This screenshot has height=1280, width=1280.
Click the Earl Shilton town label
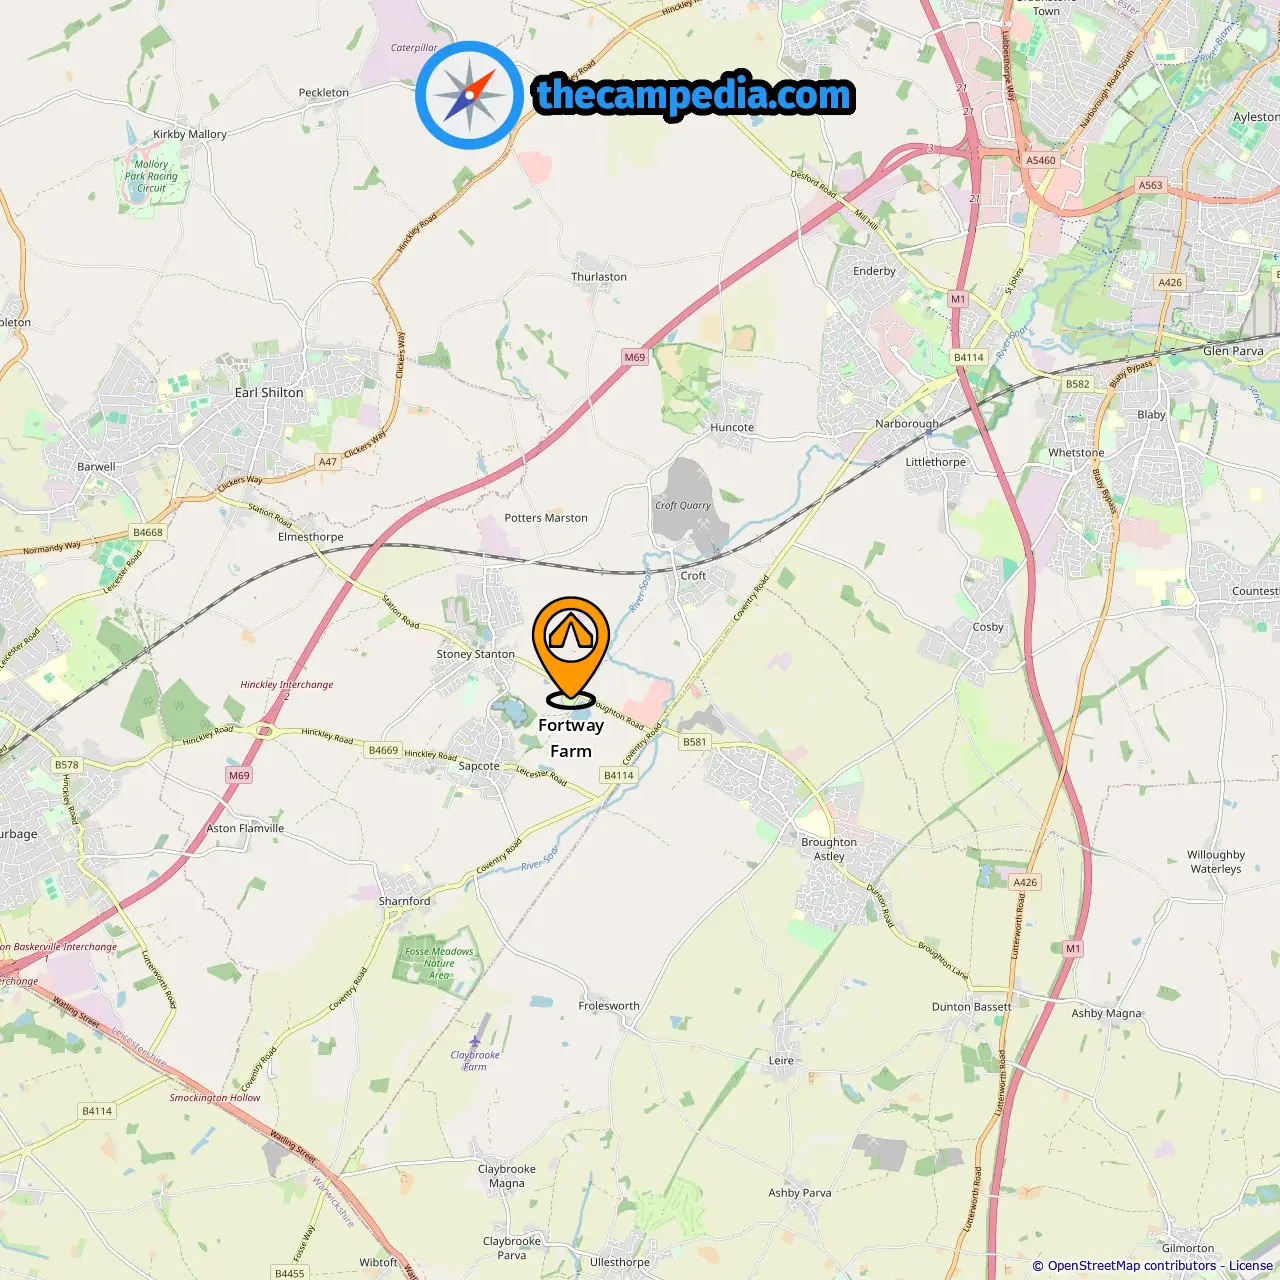click(269, 393)
